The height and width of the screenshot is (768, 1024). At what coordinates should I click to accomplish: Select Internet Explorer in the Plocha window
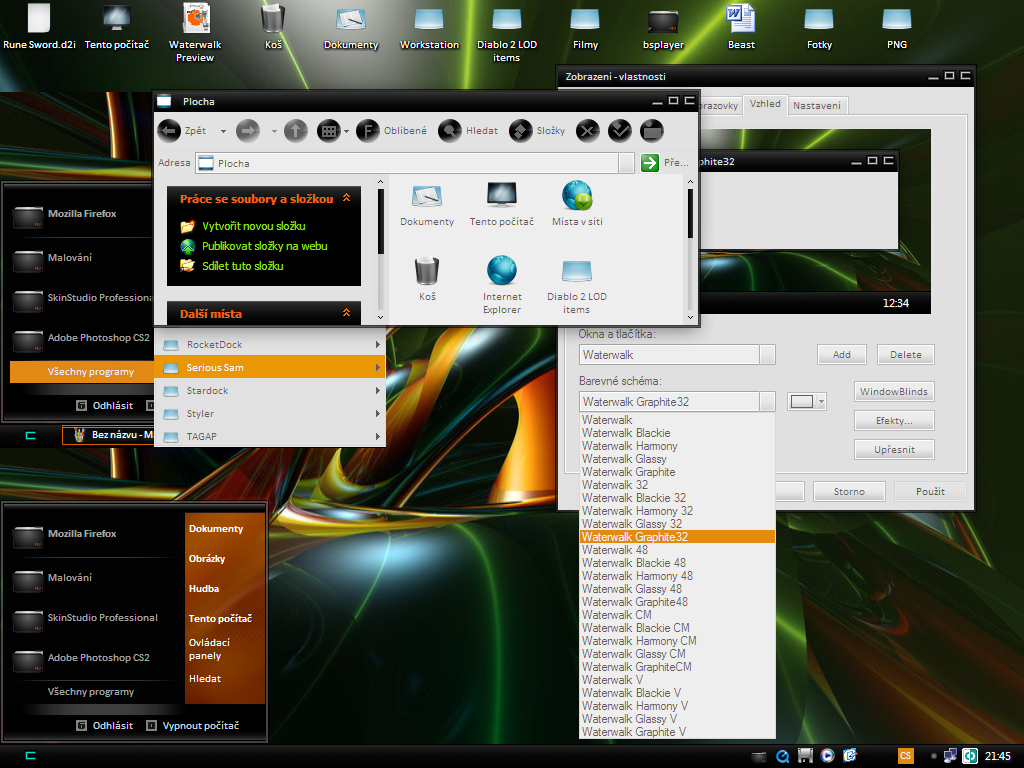[502, 284]
